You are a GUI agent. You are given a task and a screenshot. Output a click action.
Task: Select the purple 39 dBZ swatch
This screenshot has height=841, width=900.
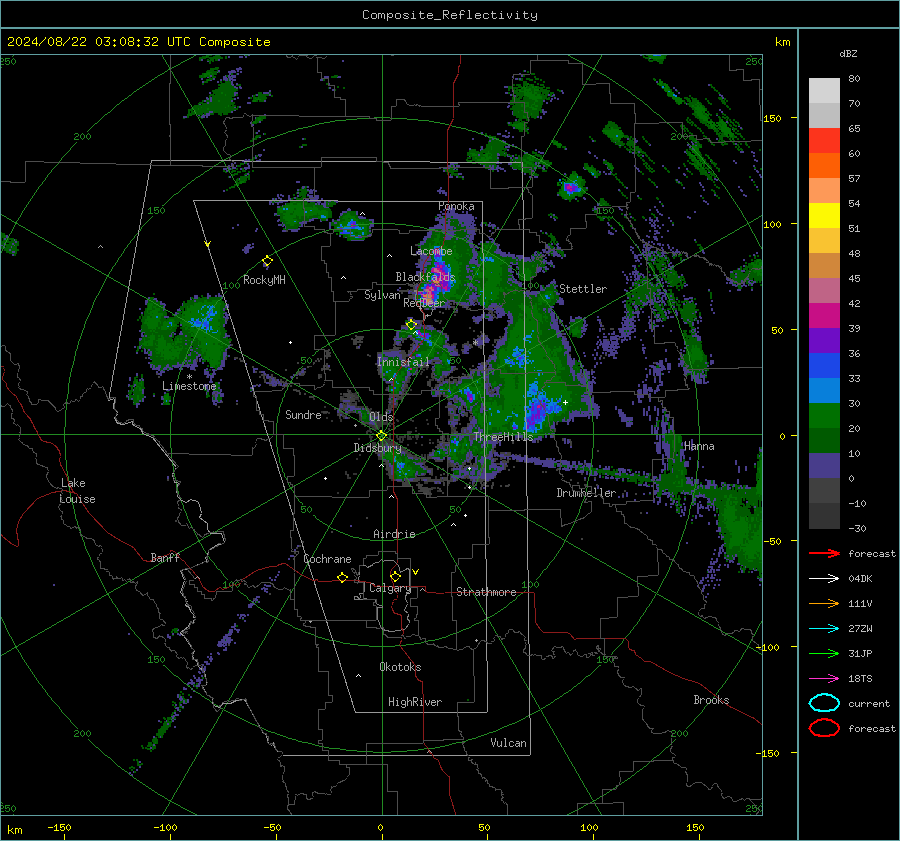[x=824, y=341]
